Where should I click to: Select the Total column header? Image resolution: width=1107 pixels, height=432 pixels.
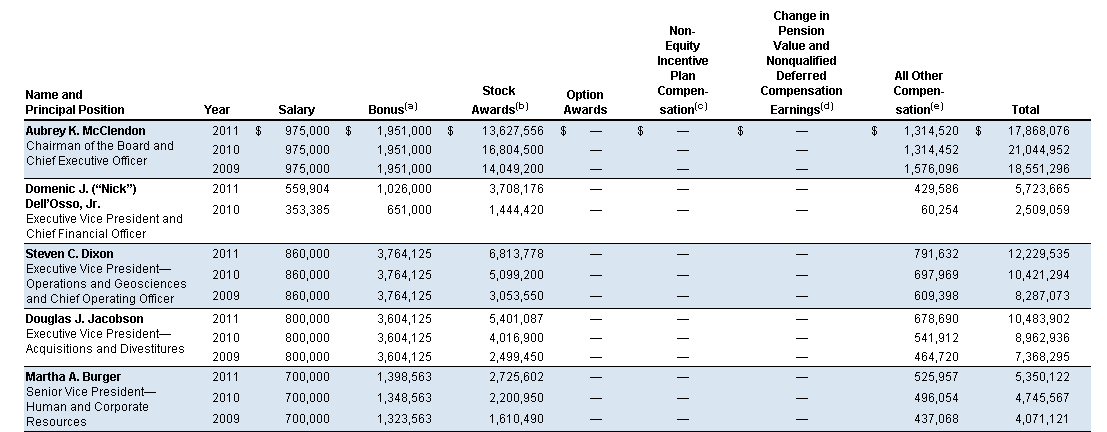1025,109
